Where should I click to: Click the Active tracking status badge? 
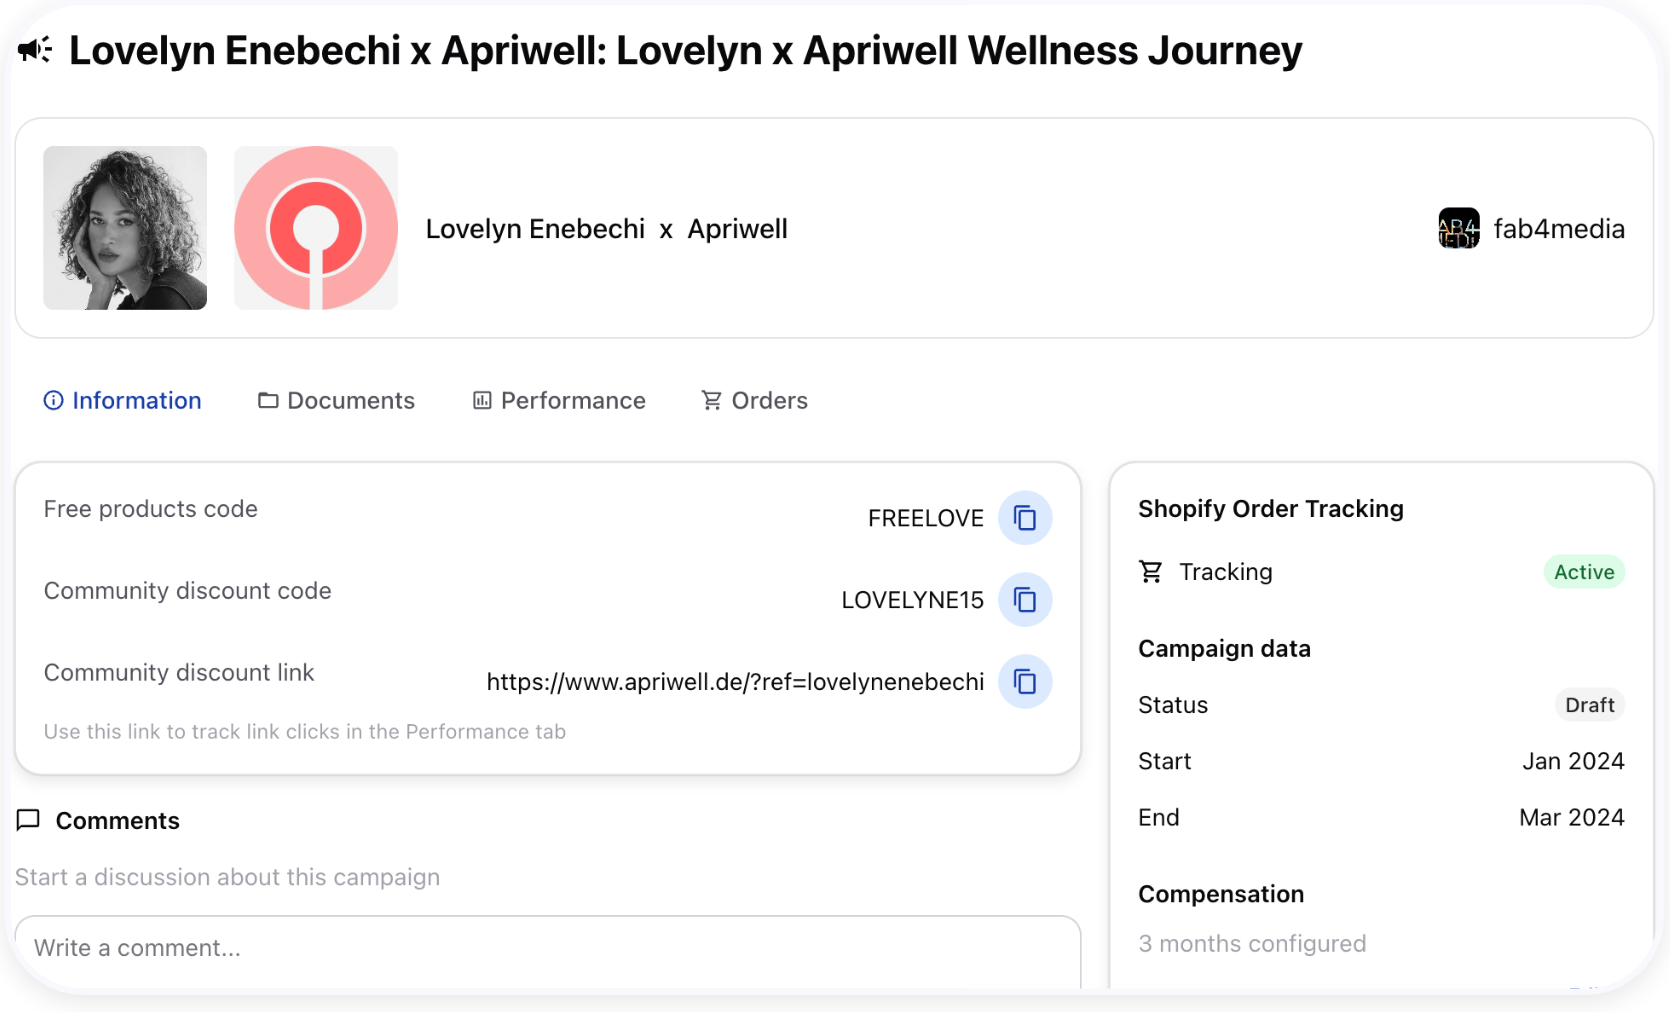coord(1584,572)
